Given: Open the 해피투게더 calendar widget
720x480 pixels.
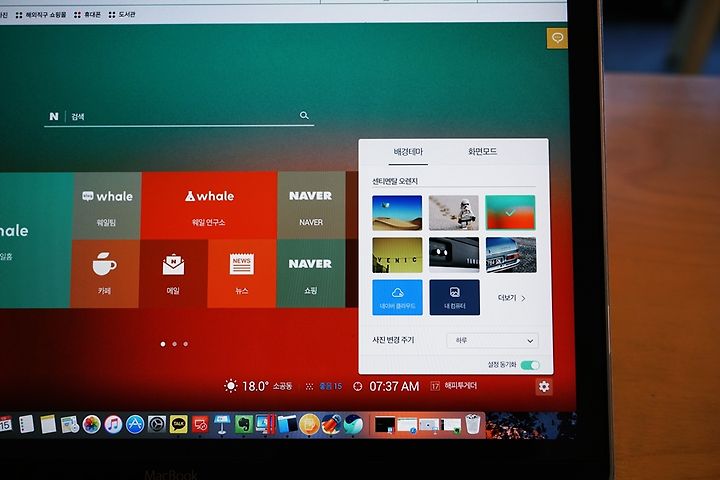Looking at the screenshot, I should pos(454,386).
